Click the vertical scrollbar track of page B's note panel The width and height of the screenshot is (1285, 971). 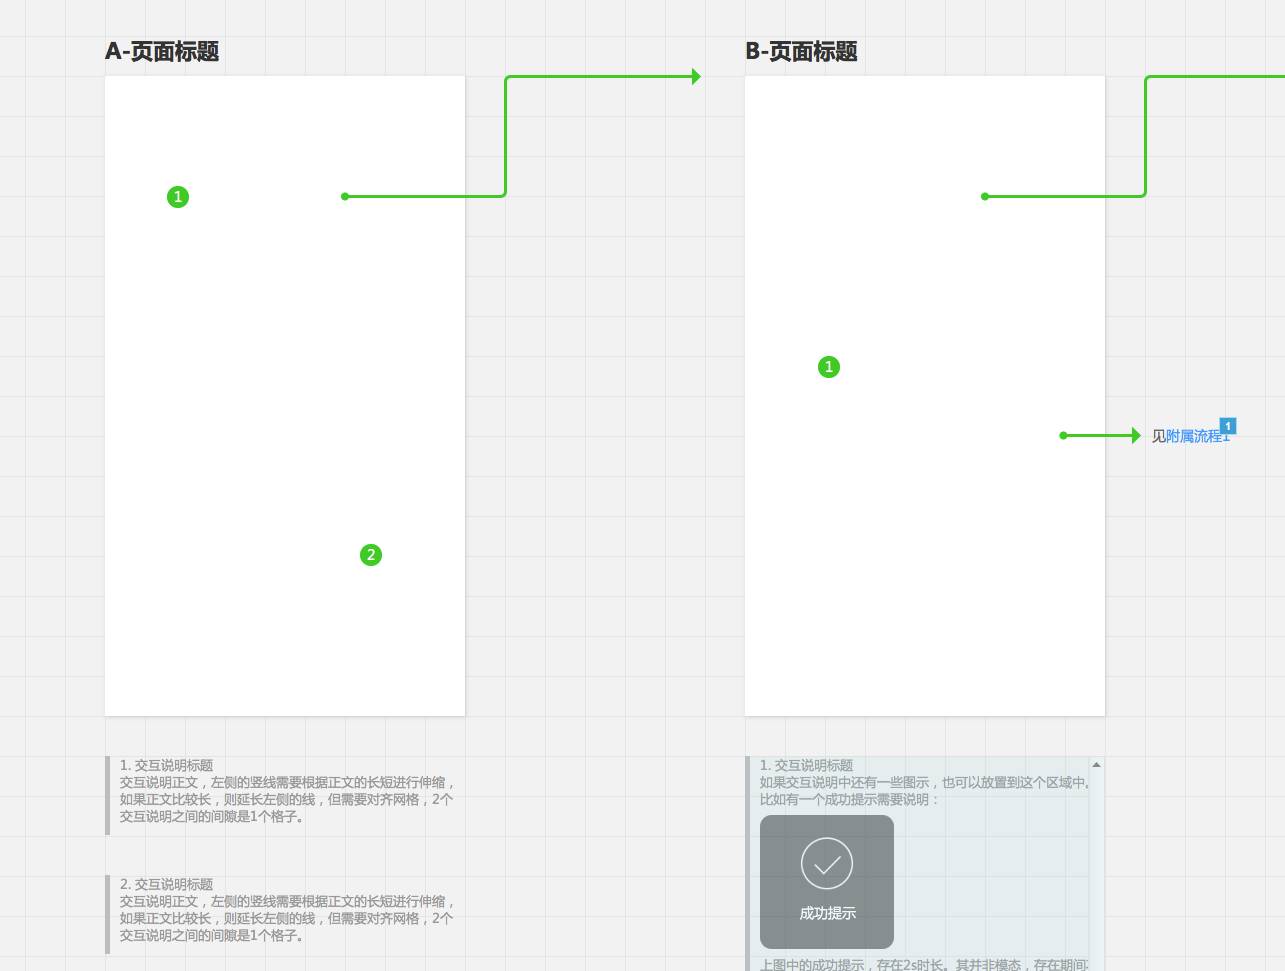coord(1096,870)
